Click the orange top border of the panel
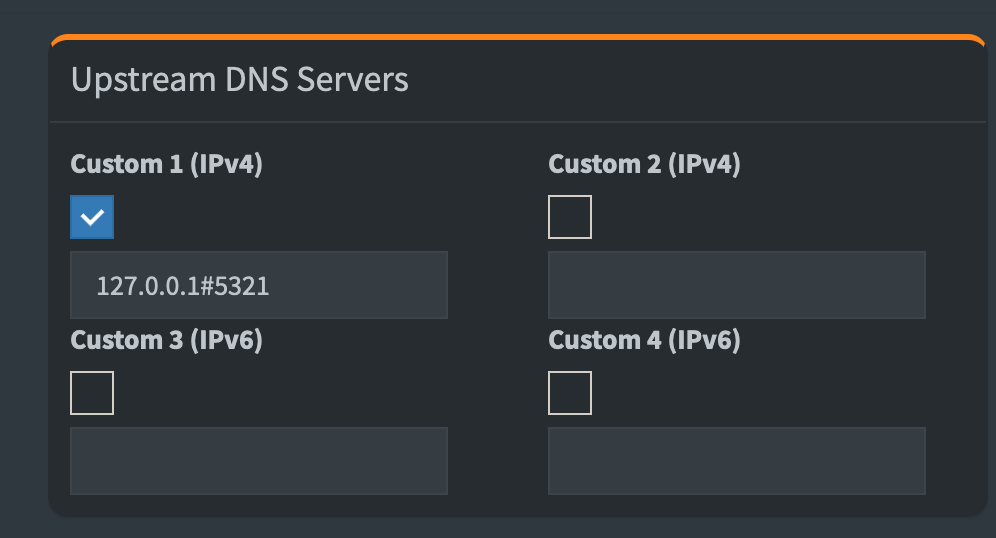996x538 pixels. point(518,38)
